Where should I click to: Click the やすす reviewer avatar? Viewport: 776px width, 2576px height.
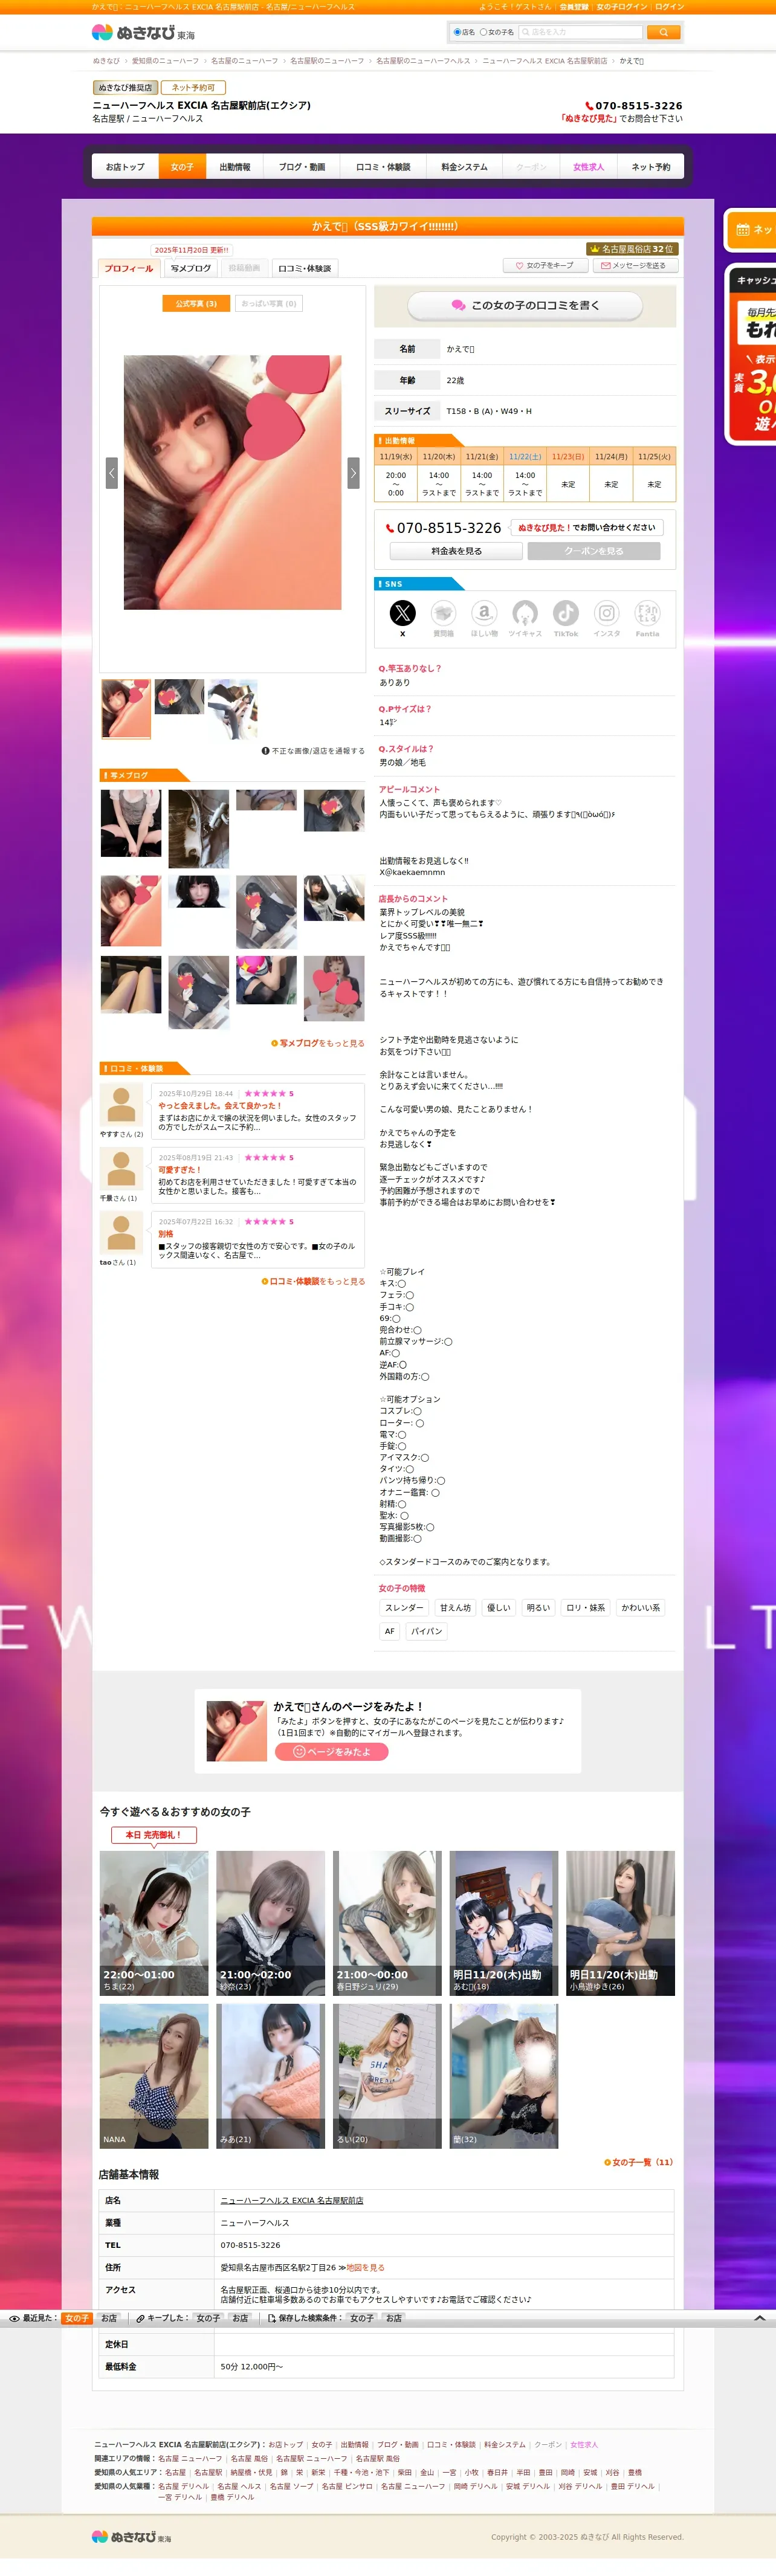coord(121,1105)
